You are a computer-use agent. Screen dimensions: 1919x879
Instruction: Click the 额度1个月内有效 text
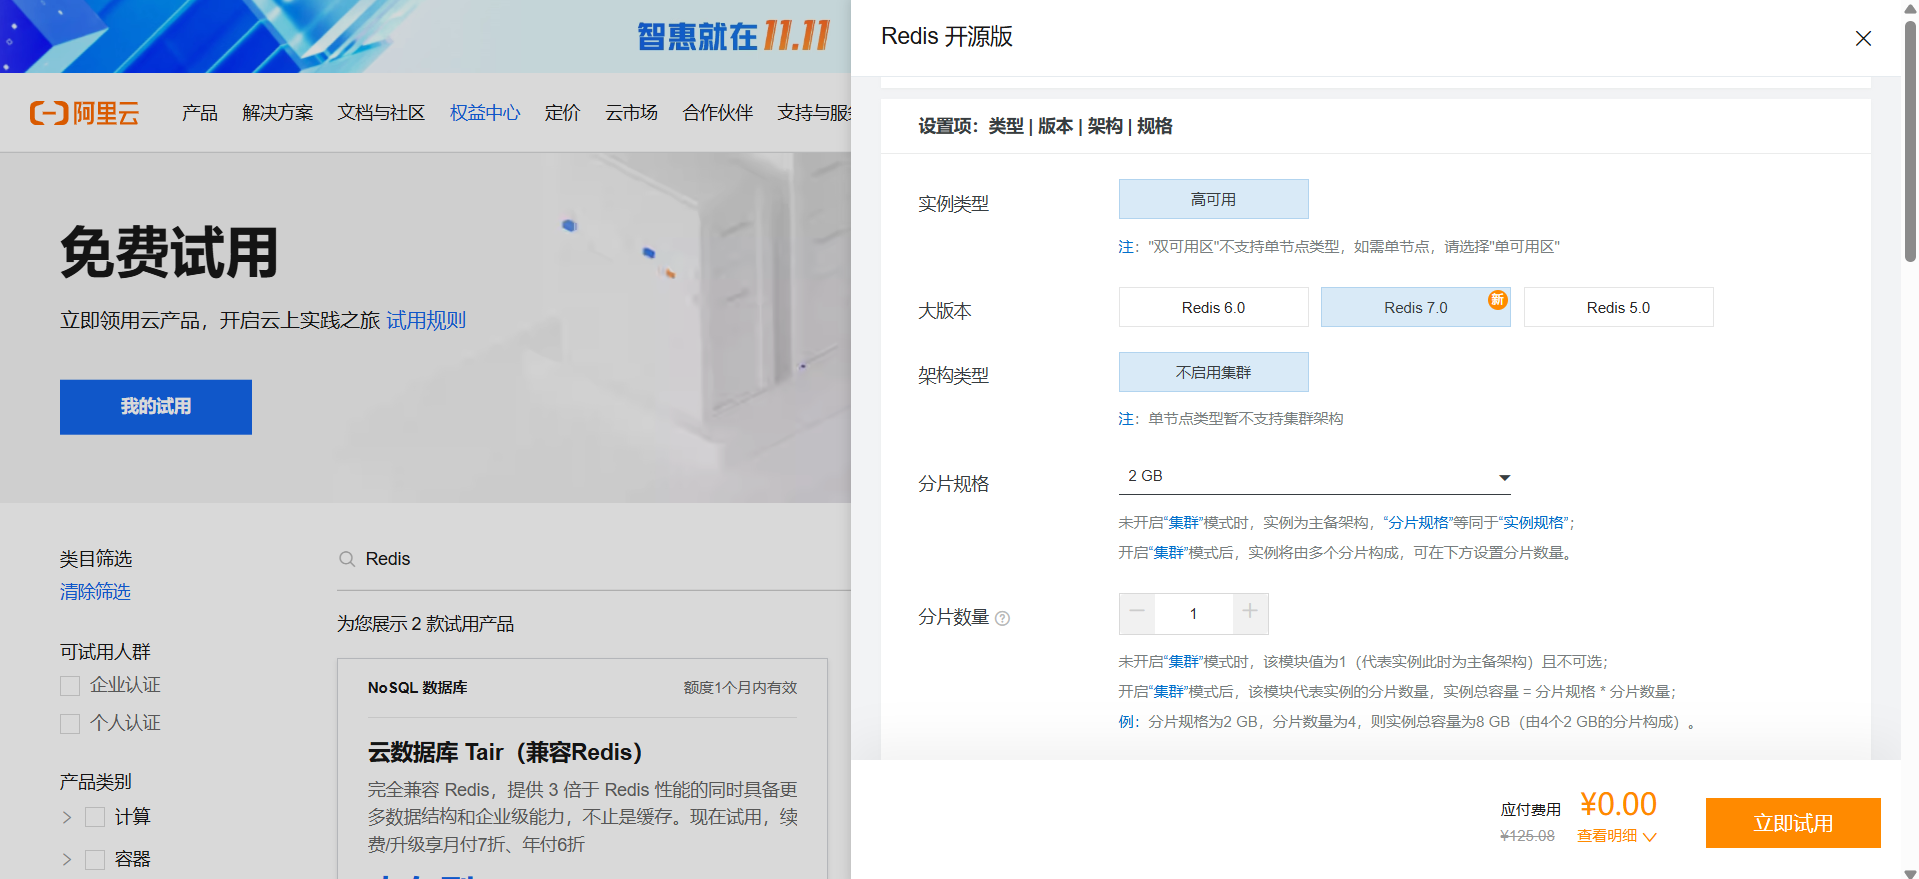[x=740, y=688]
